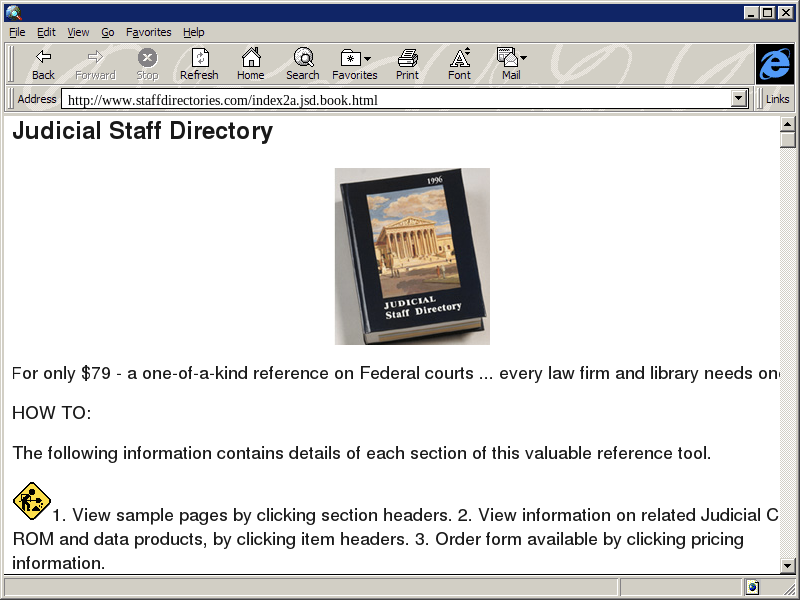Screen dimensions: 800x600
Task: Open the Search toolbar icon
Action: pos(302,58)
